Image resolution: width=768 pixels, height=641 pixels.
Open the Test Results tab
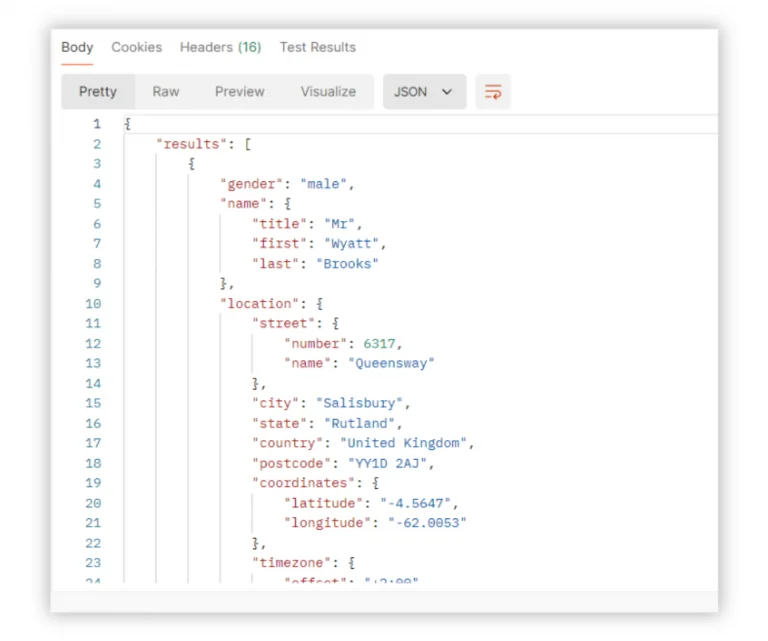[317, 47]
